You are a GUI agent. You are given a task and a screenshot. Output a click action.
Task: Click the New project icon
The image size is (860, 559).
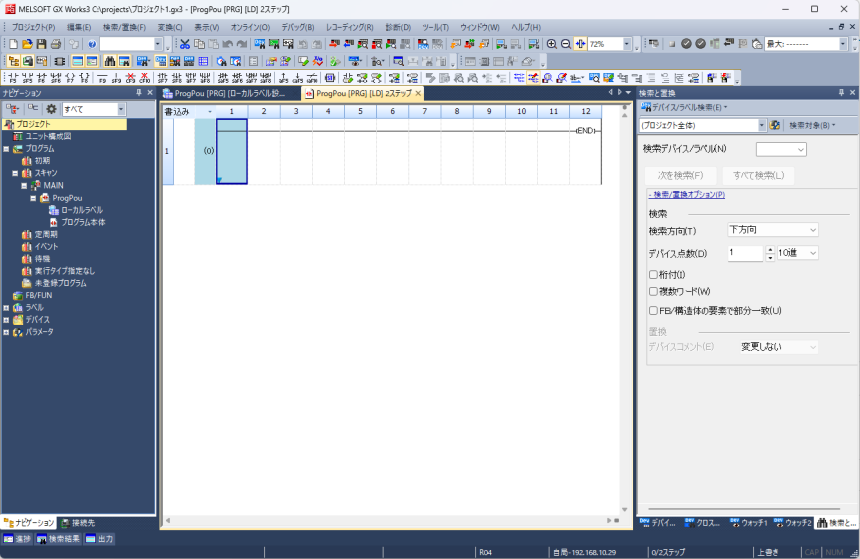[x=13, y=45]
